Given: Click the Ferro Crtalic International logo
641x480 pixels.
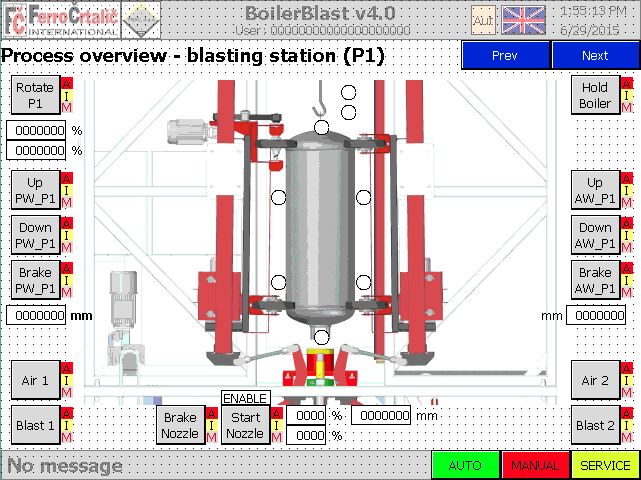Looking at the screenshot, I should 61,20.
